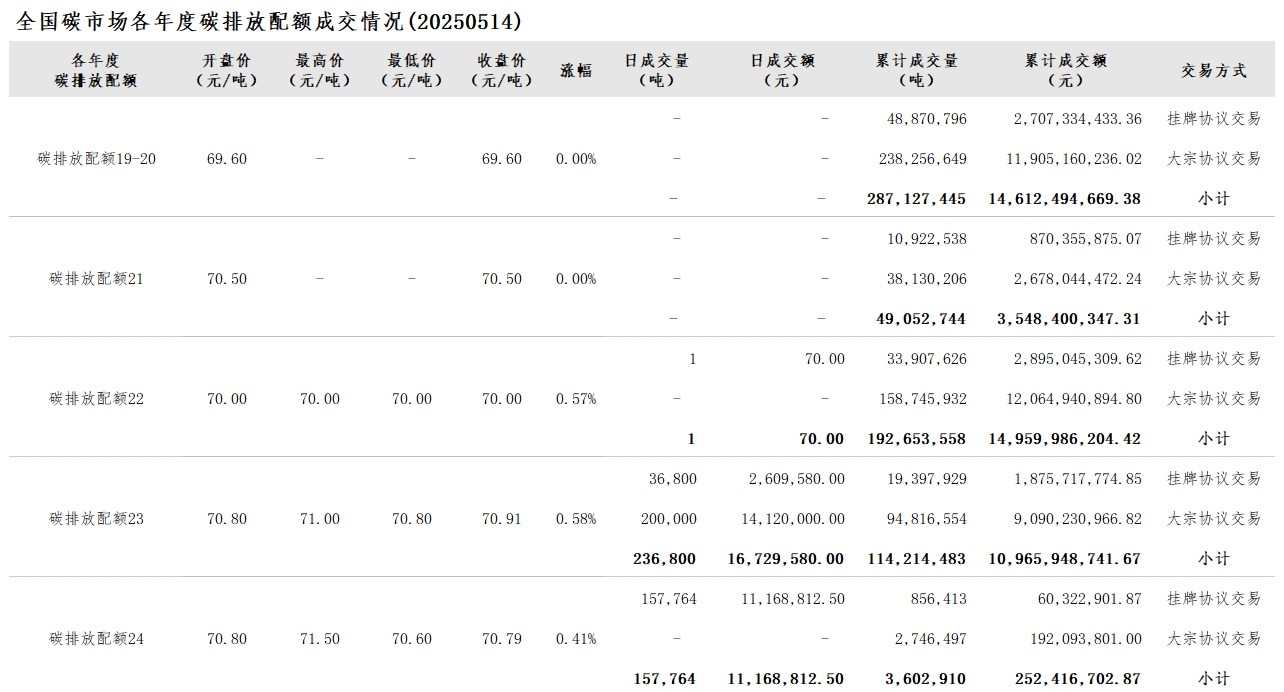Select the 碳排放配额21 row label

click(97, 279)
